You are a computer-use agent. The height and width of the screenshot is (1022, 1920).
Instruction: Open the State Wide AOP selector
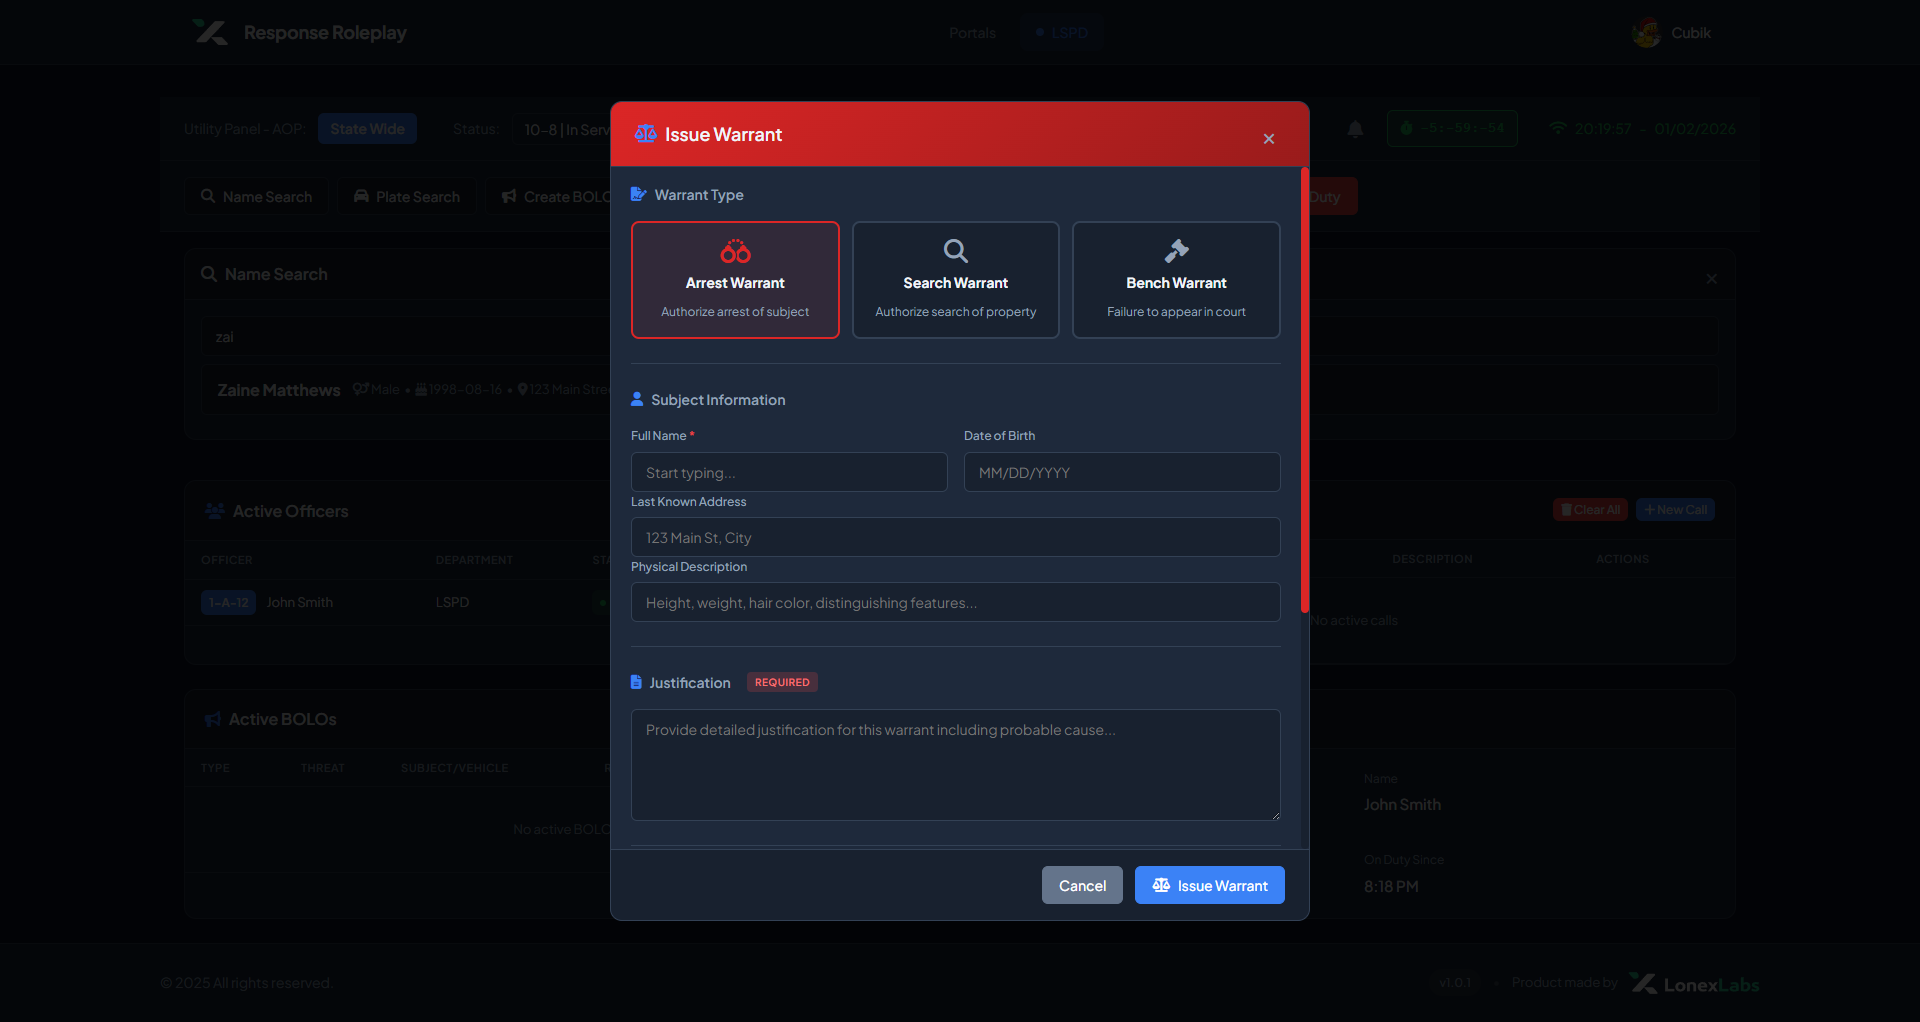tap(367, 129)
